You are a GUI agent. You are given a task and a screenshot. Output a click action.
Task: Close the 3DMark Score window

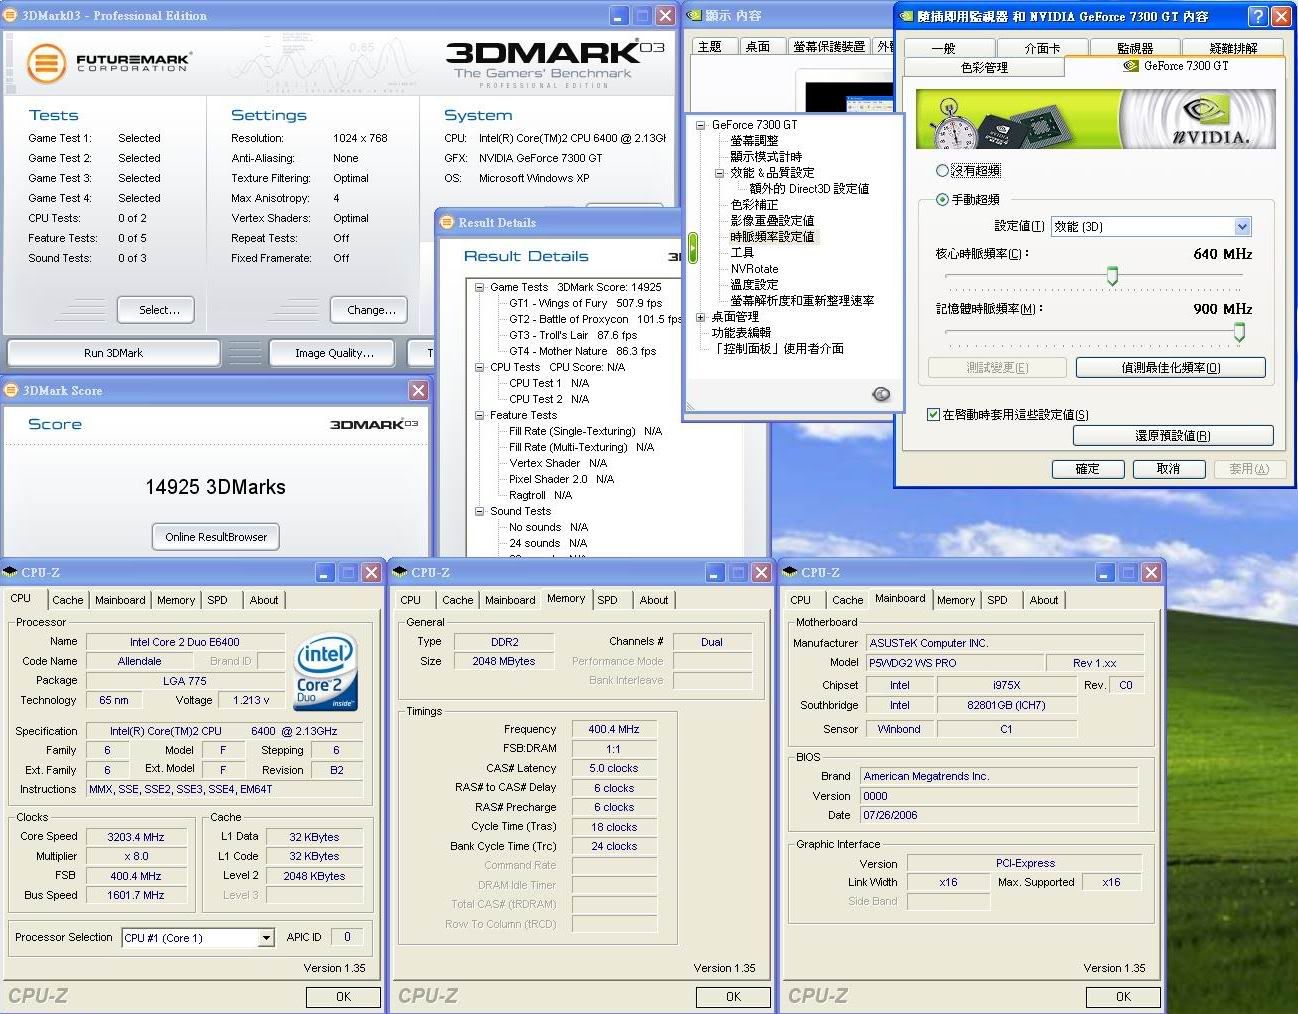(418, 390)
